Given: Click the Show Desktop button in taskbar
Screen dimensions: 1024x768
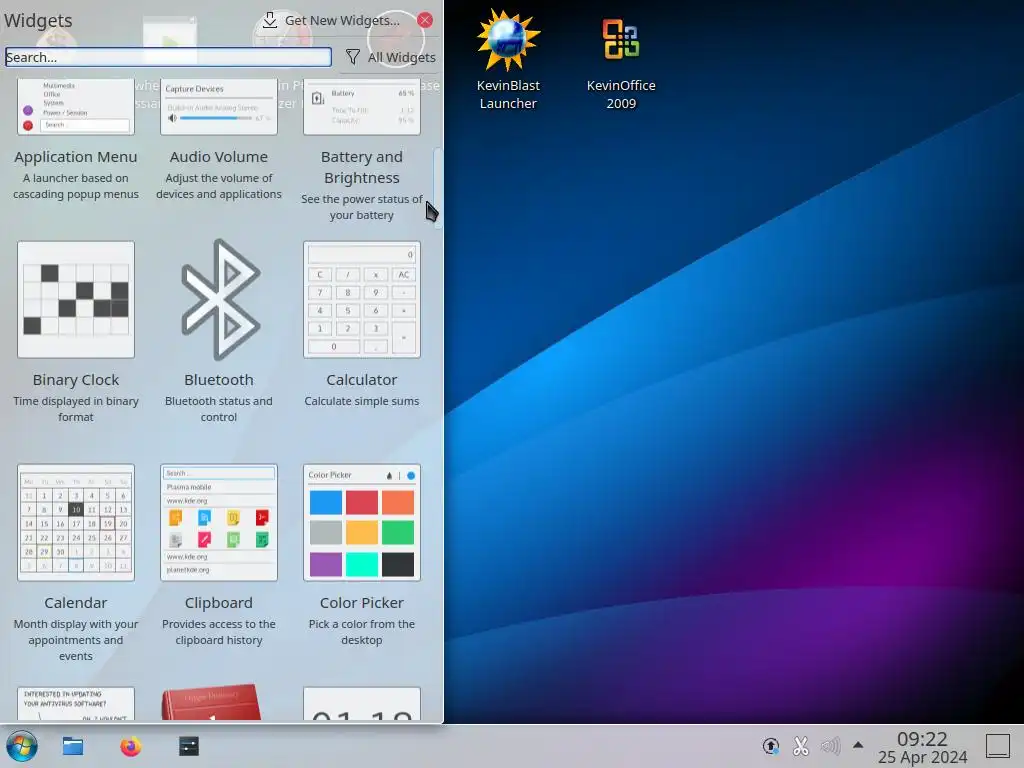Looking at the screenshot, I should (x=998, y=746).
